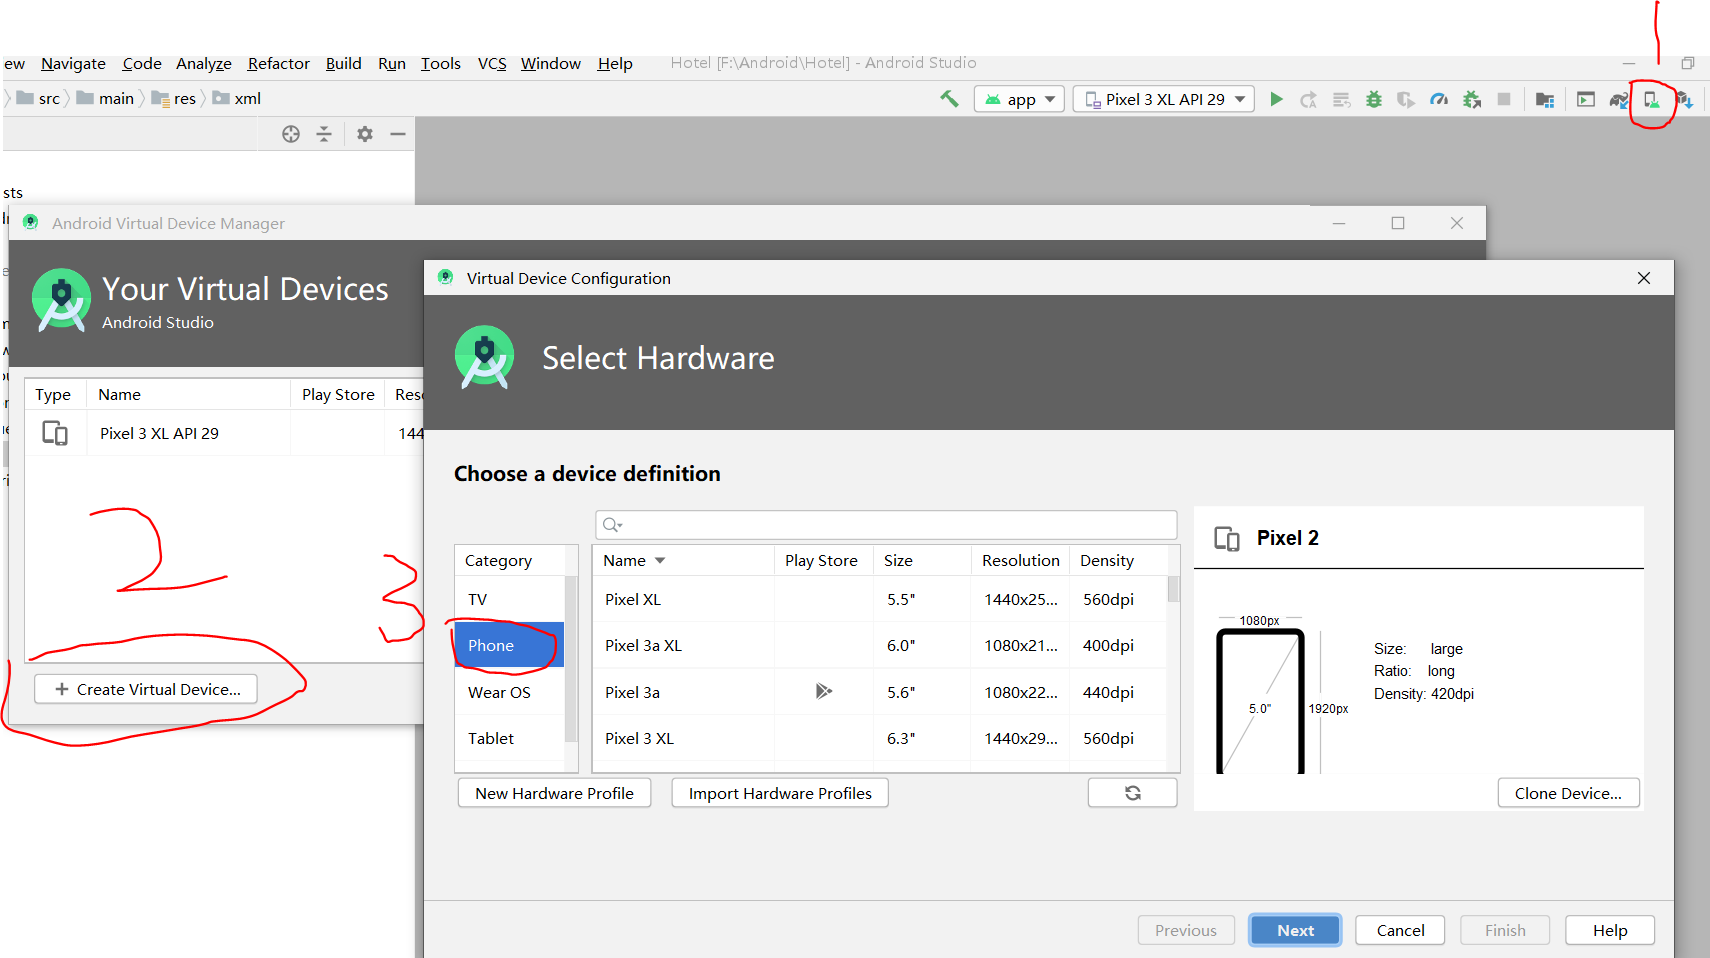Select the Phone category

click(x=510, y=645)
